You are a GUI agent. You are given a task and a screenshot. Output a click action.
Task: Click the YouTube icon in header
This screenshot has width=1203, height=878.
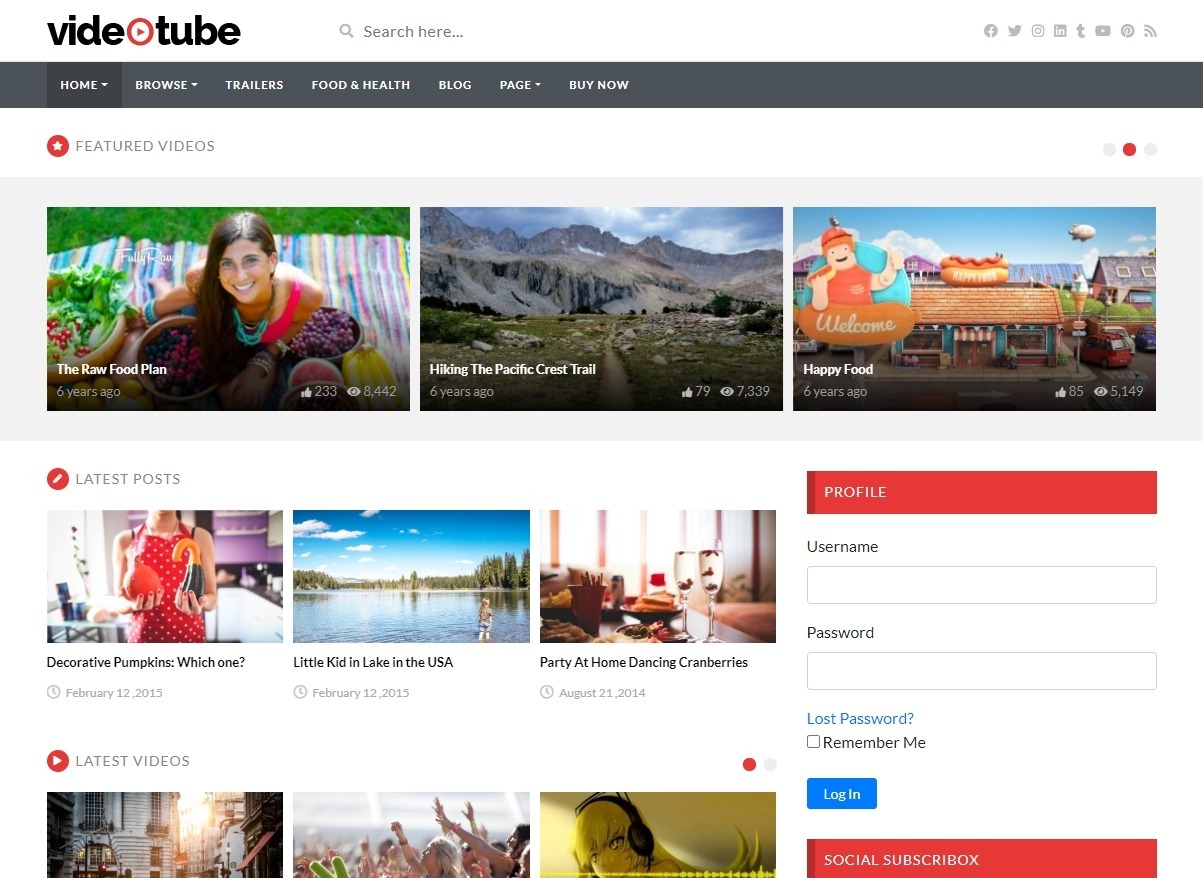pos(1103,31)
